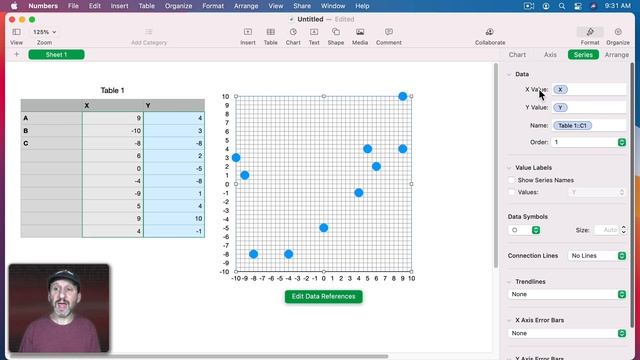
Task: Open the View sidebar toolbar button
Action: click(16, 32)
